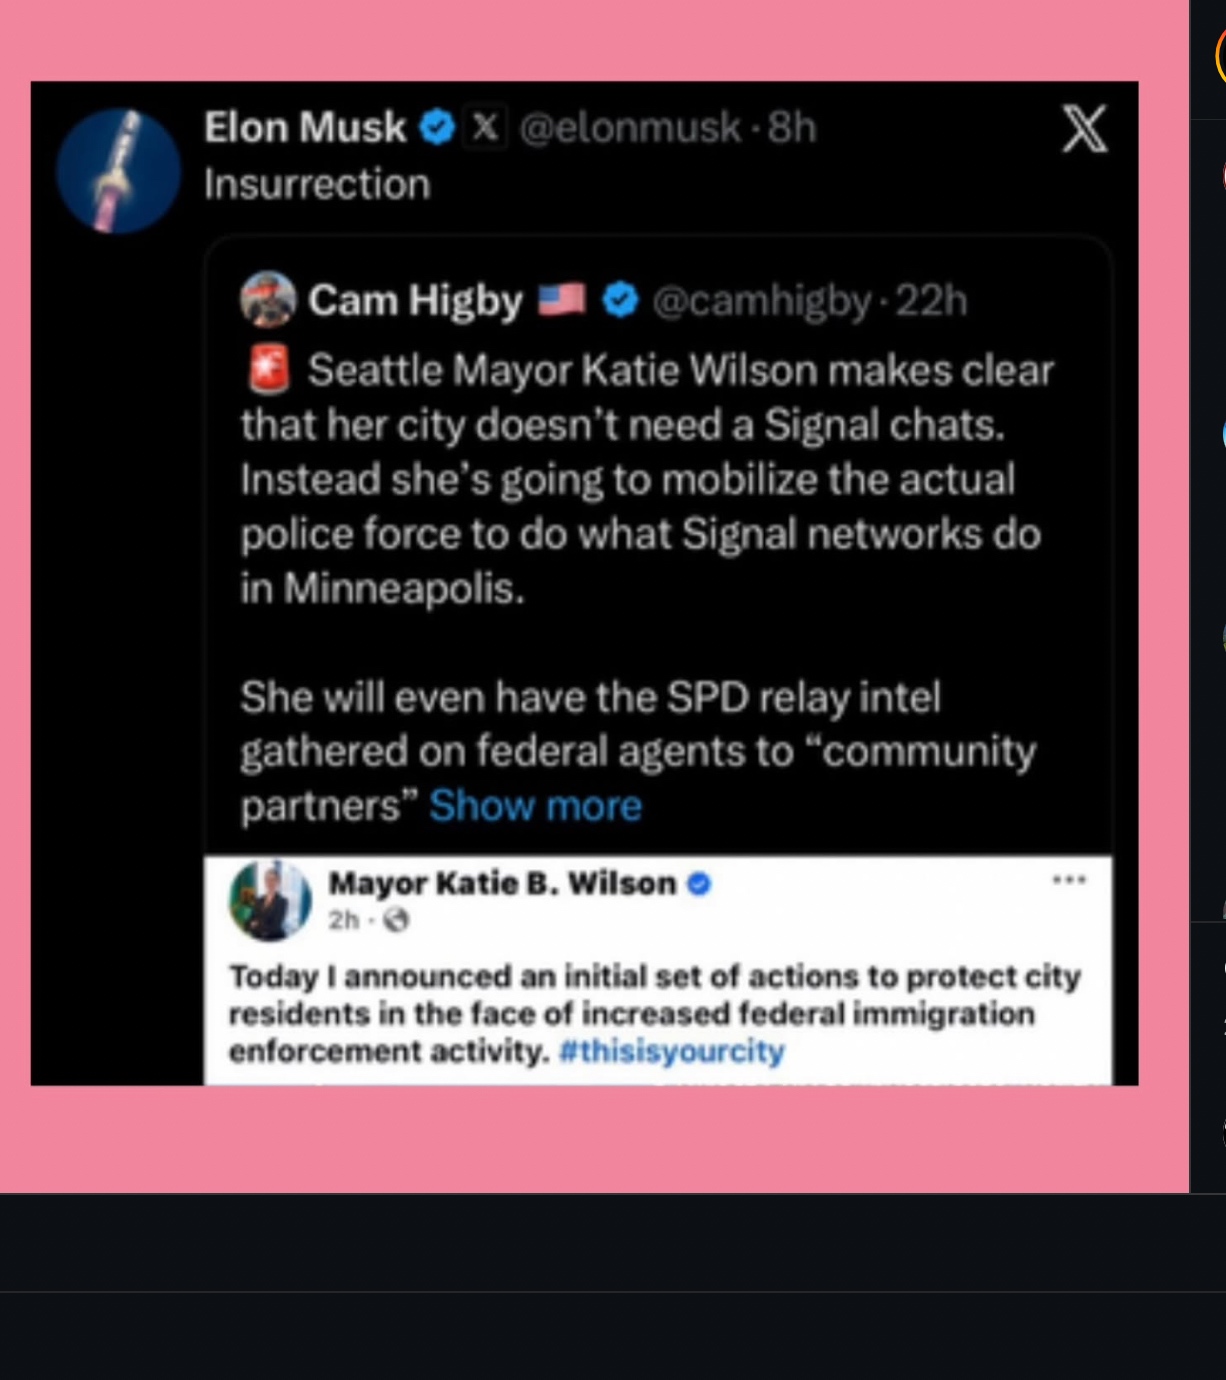This screenshot has height=1380, width=1226.
Task: Click the verified badge beside Mayor Katie B. Wilson
Action: pyautogui.click(x=699, y=884)
